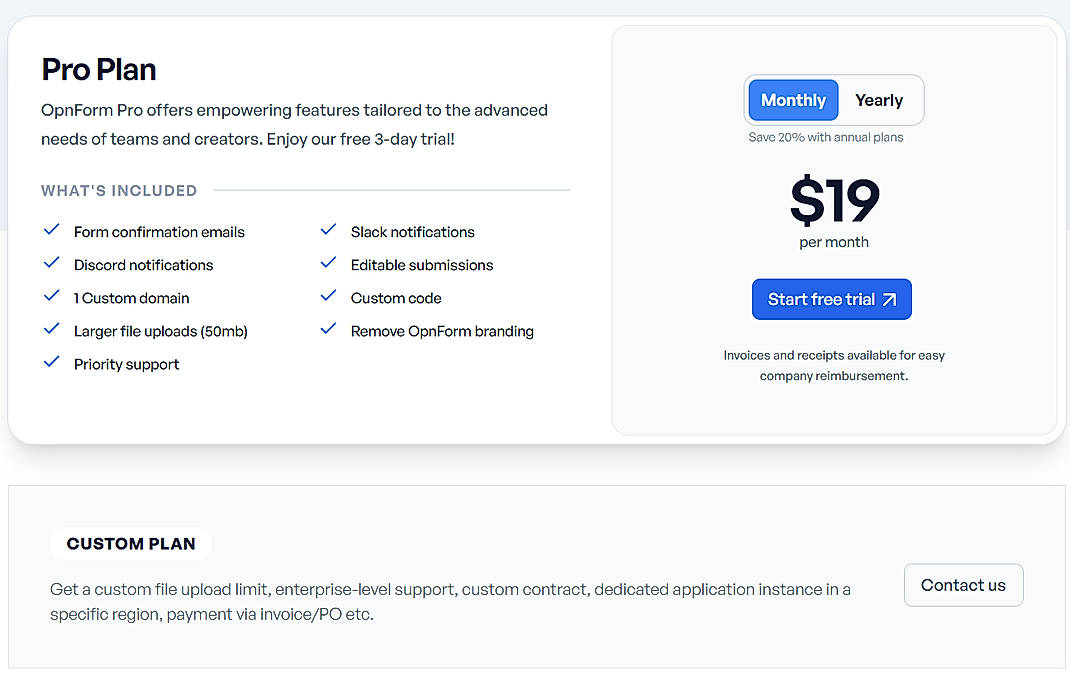Click the Pro Plan heading
This screenshot has height=681, width=1070.
(98, 69)
